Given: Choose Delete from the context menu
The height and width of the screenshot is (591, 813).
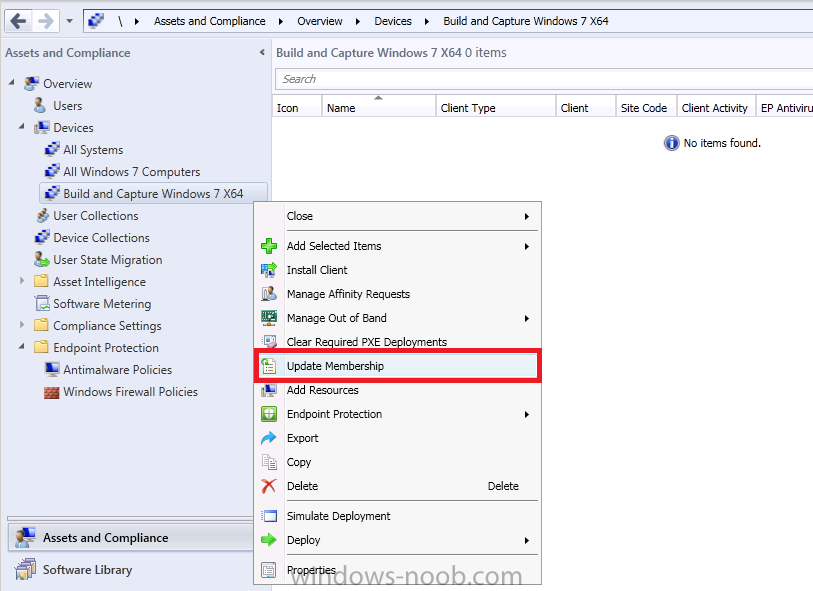Looking at the screenshot, I should click(398, 486).
